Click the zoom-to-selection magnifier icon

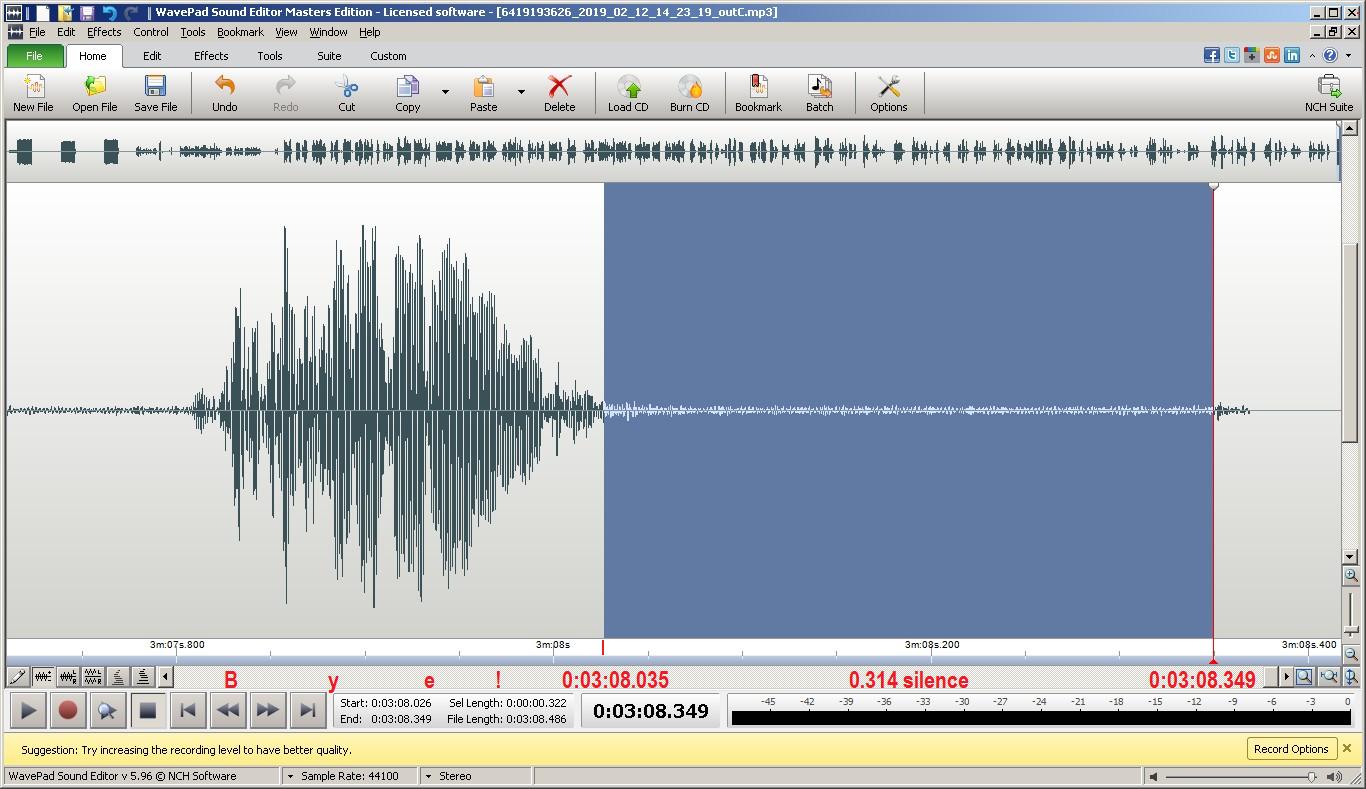[x=1304, y=677]
